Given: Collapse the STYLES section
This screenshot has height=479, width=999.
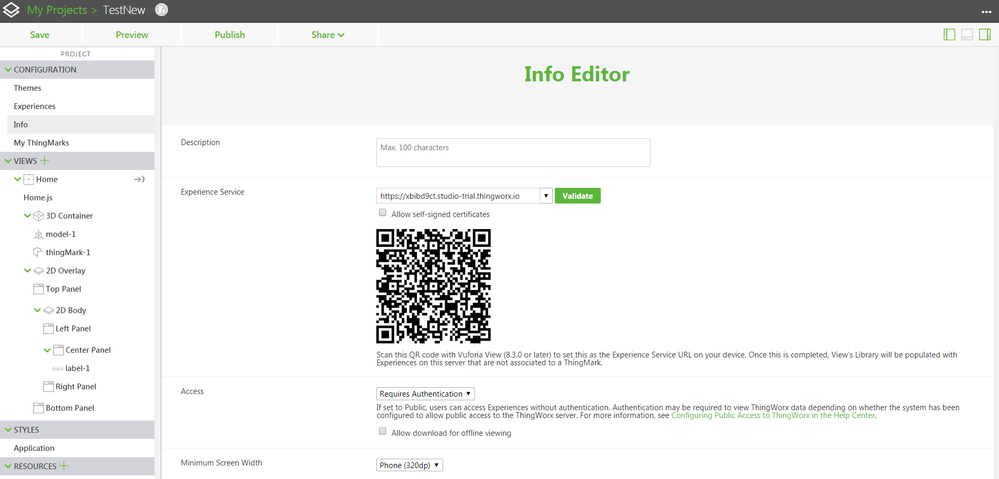Looking at the screenshot, I should pos(8,429).
